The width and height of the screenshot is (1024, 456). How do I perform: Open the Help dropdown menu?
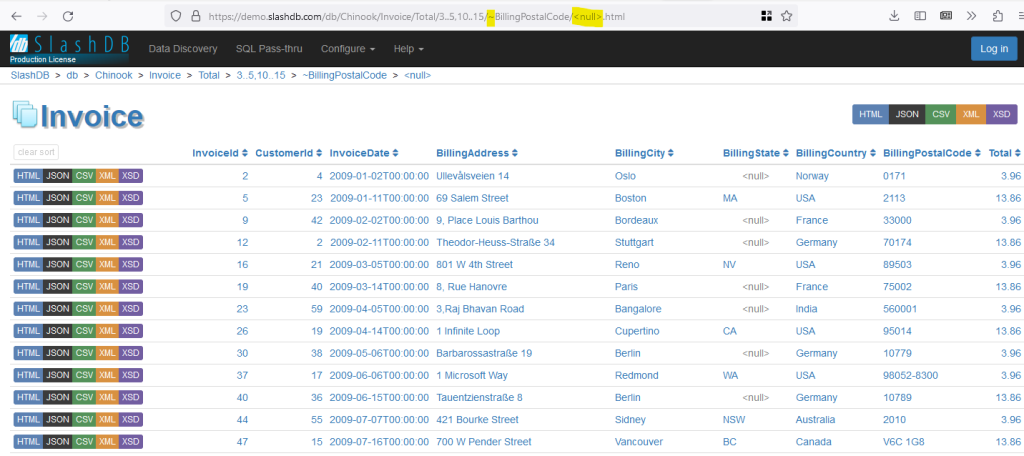click(x=409, y=49)
